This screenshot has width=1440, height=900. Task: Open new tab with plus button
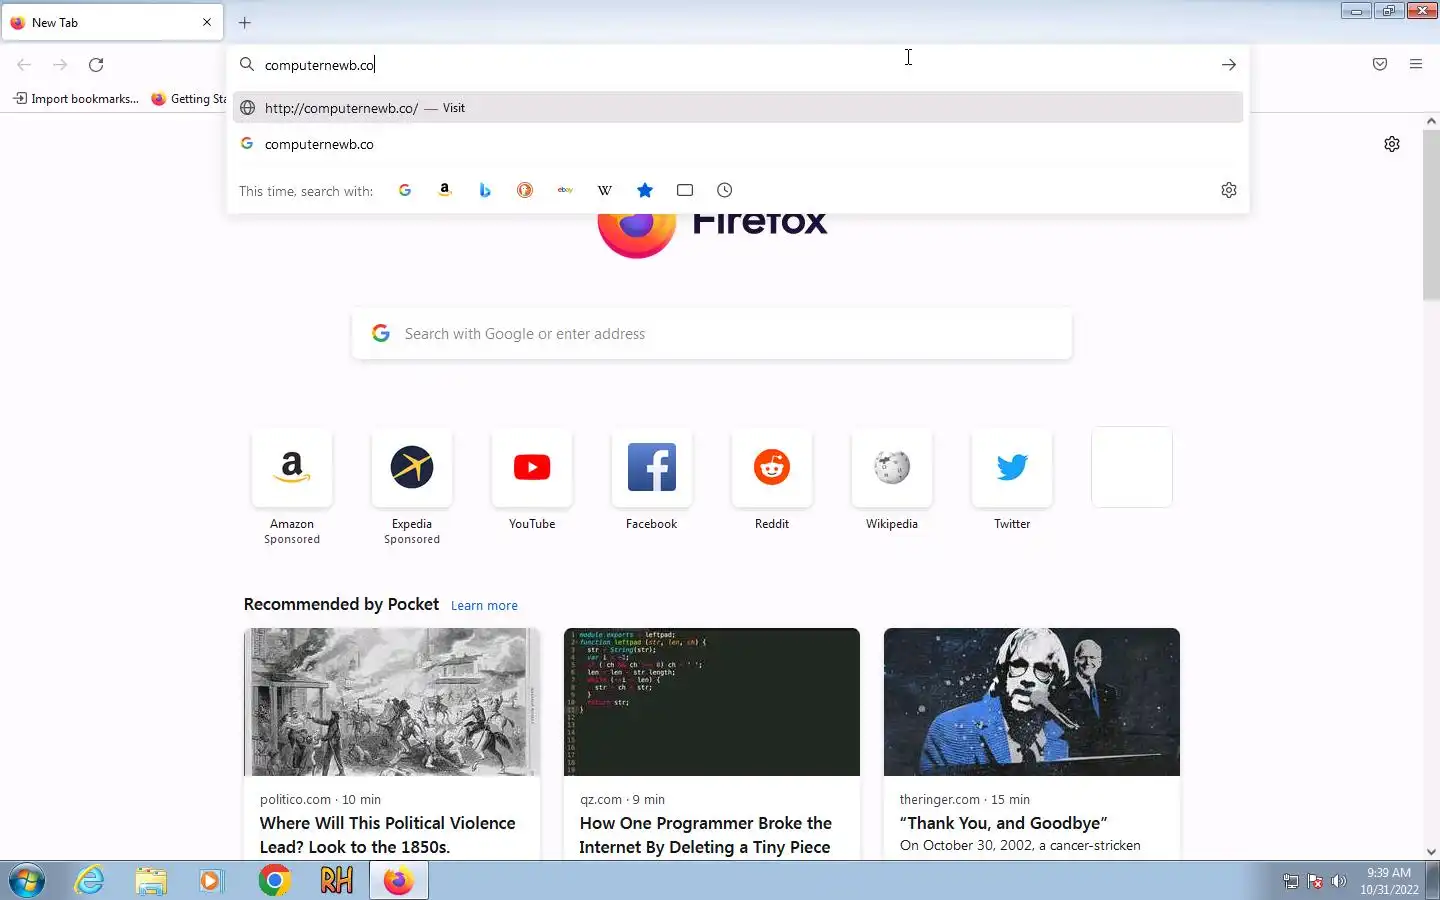point(245,22)
